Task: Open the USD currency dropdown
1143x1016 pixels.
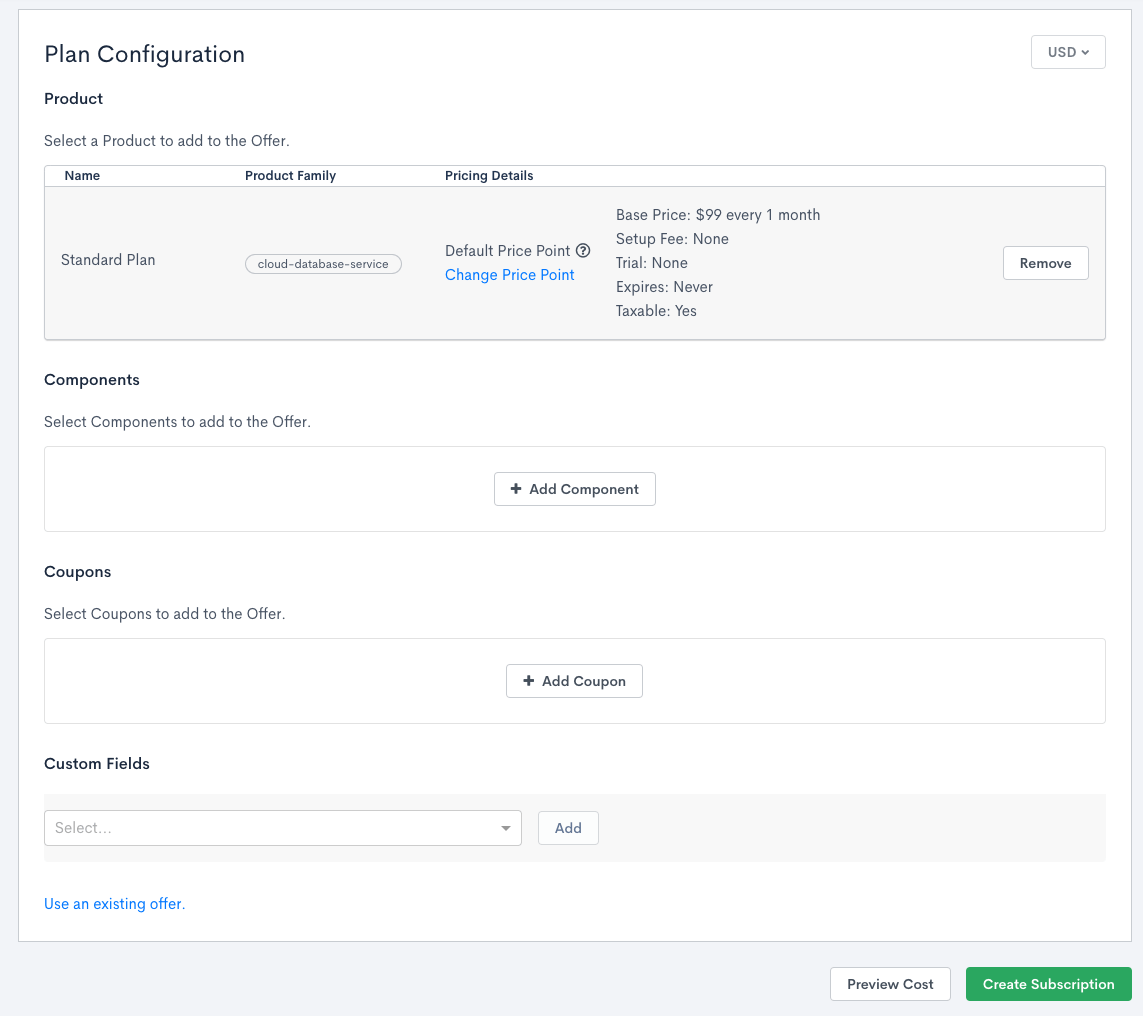Action: click(1068, 52)
